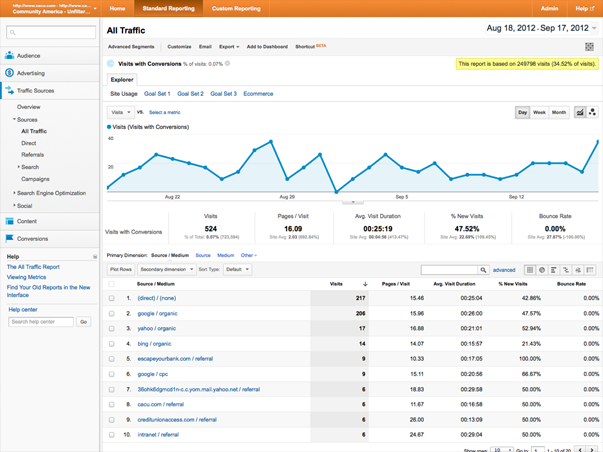Set graph interval to Week

click(x=539, y=112)
